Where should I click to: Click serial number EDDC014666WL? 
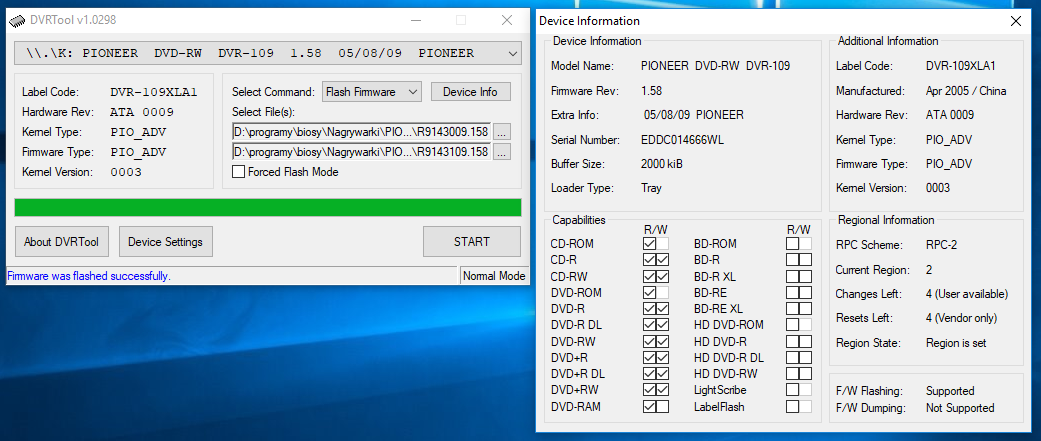tap(683, 140)
